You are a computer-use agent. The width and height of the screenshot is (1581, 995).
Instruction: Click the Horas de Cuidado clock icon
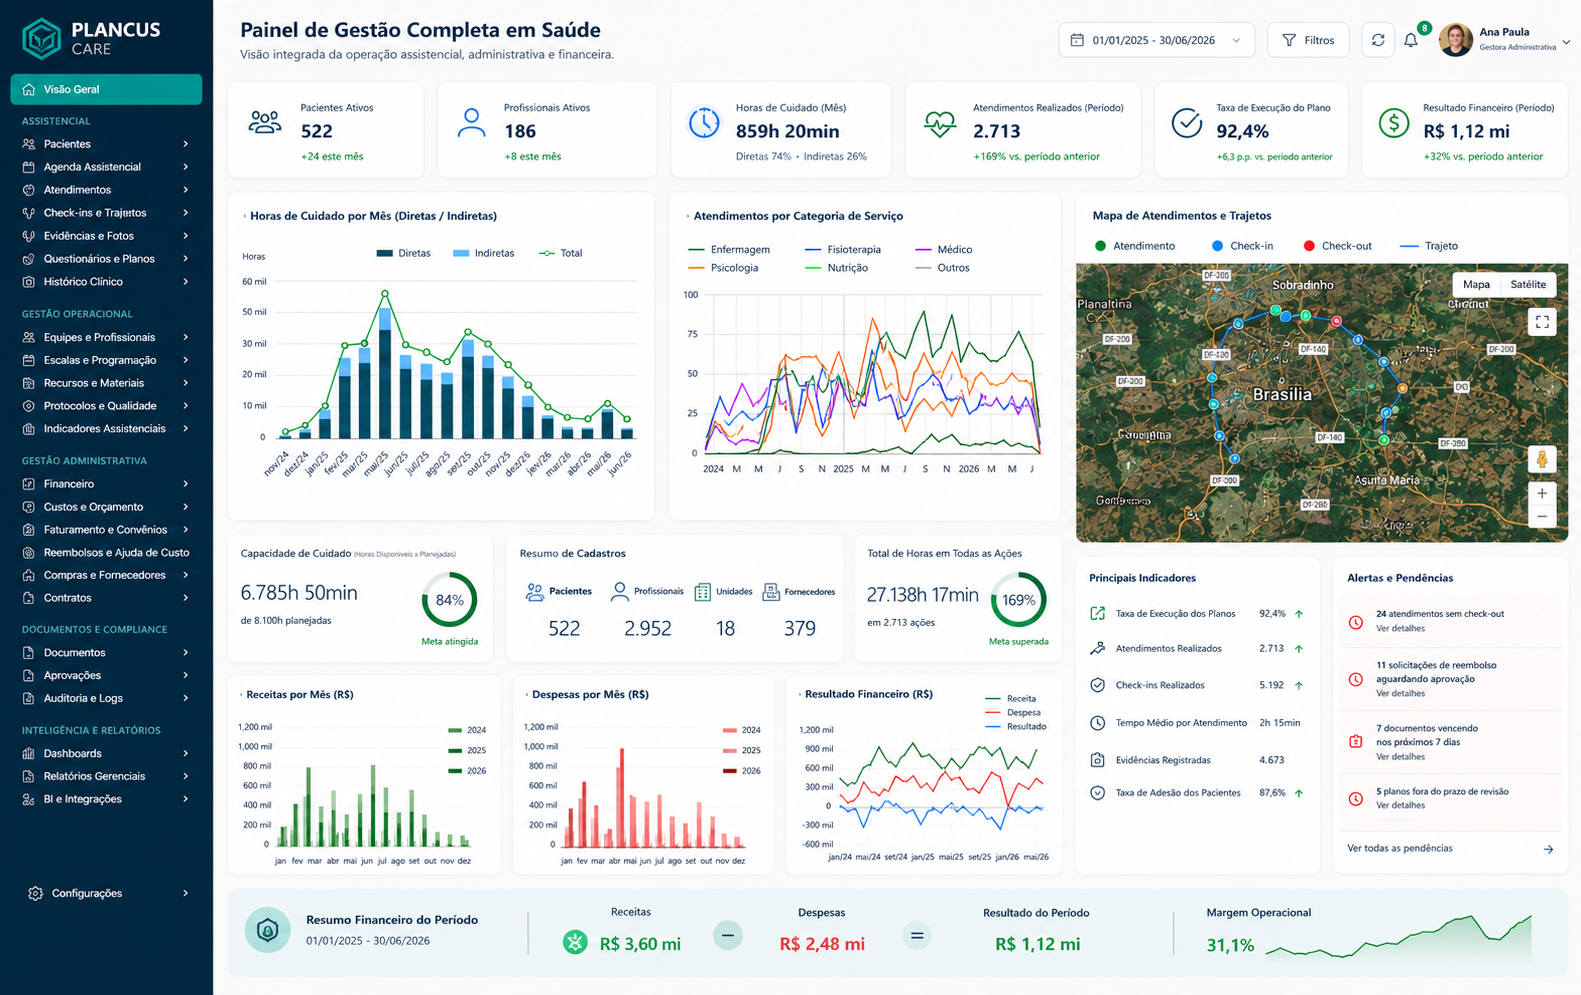pos(703,123)
